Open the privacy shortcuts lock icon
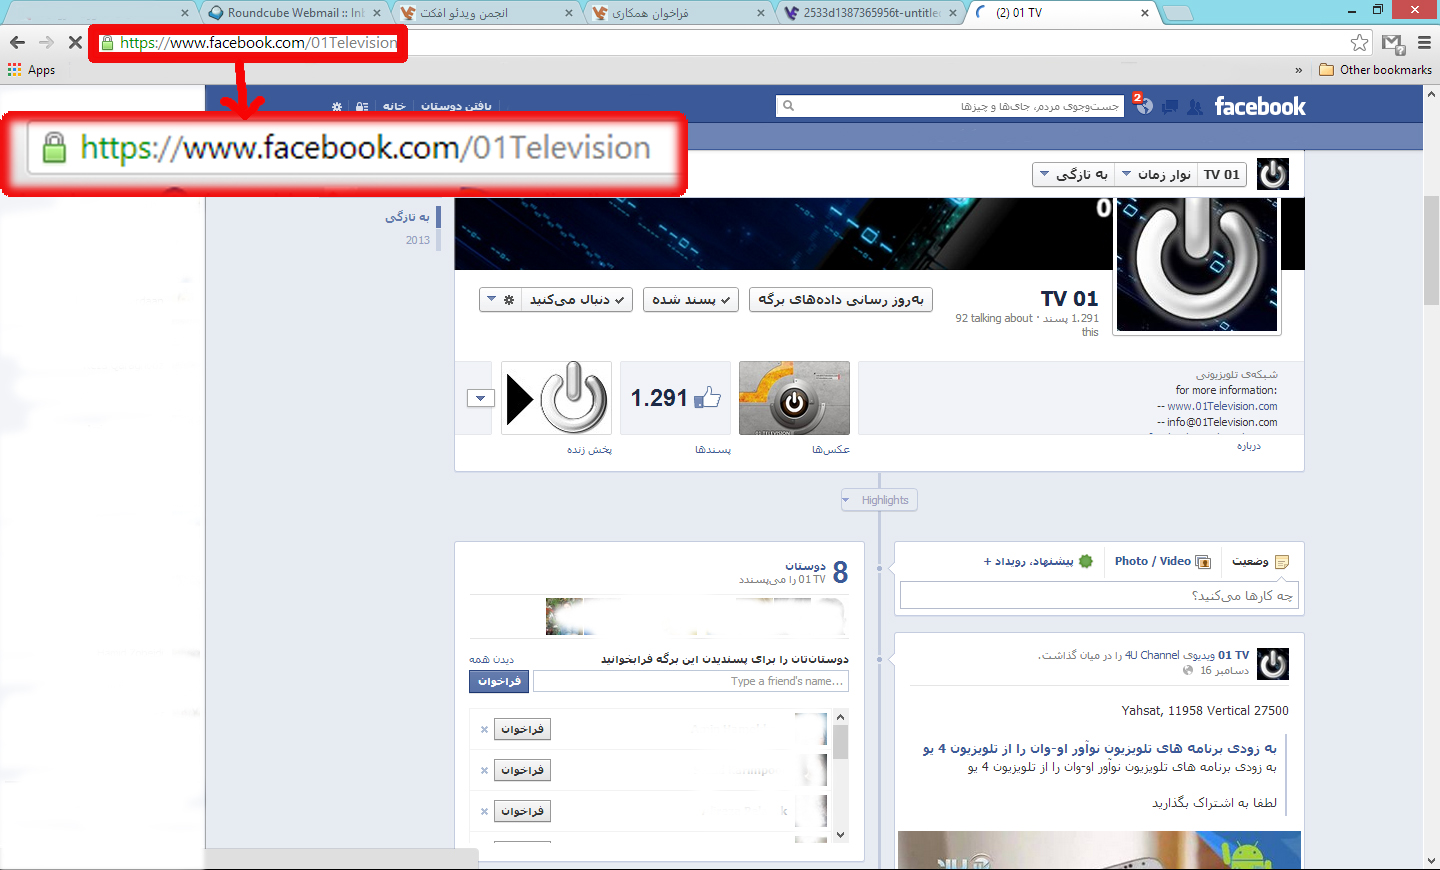Screen dimensions: 1440x870 [362, 106]
